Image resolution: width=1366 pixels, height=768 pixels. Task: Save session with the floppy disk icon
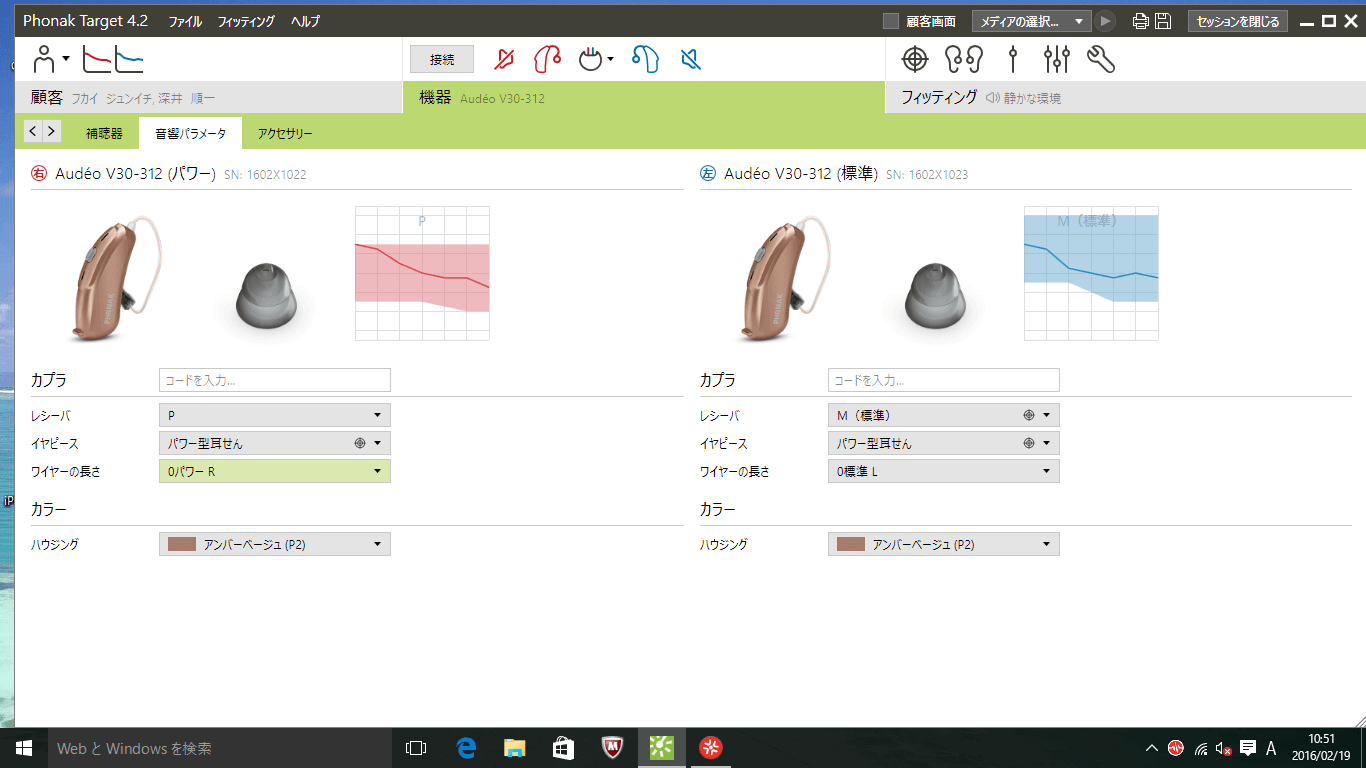click(1163, 21)
